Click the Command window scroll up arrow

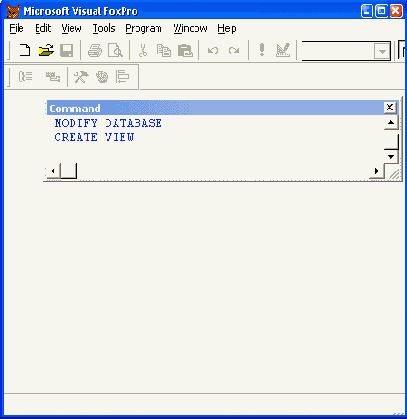(391, 123)
